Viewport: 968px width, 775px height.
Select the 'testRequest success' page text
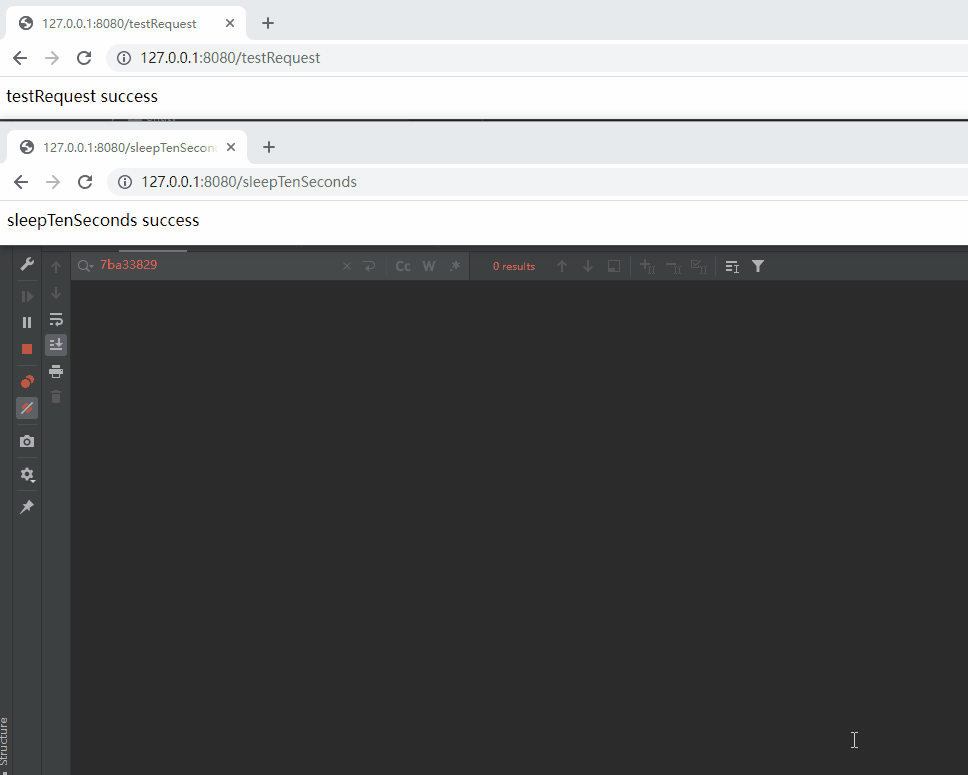(x=82, y=96)
